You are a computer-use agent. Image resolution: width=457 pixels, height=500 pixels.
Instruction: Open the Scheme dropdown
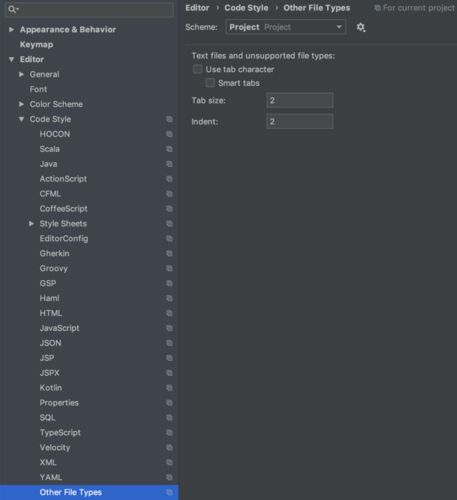point(286,27)
